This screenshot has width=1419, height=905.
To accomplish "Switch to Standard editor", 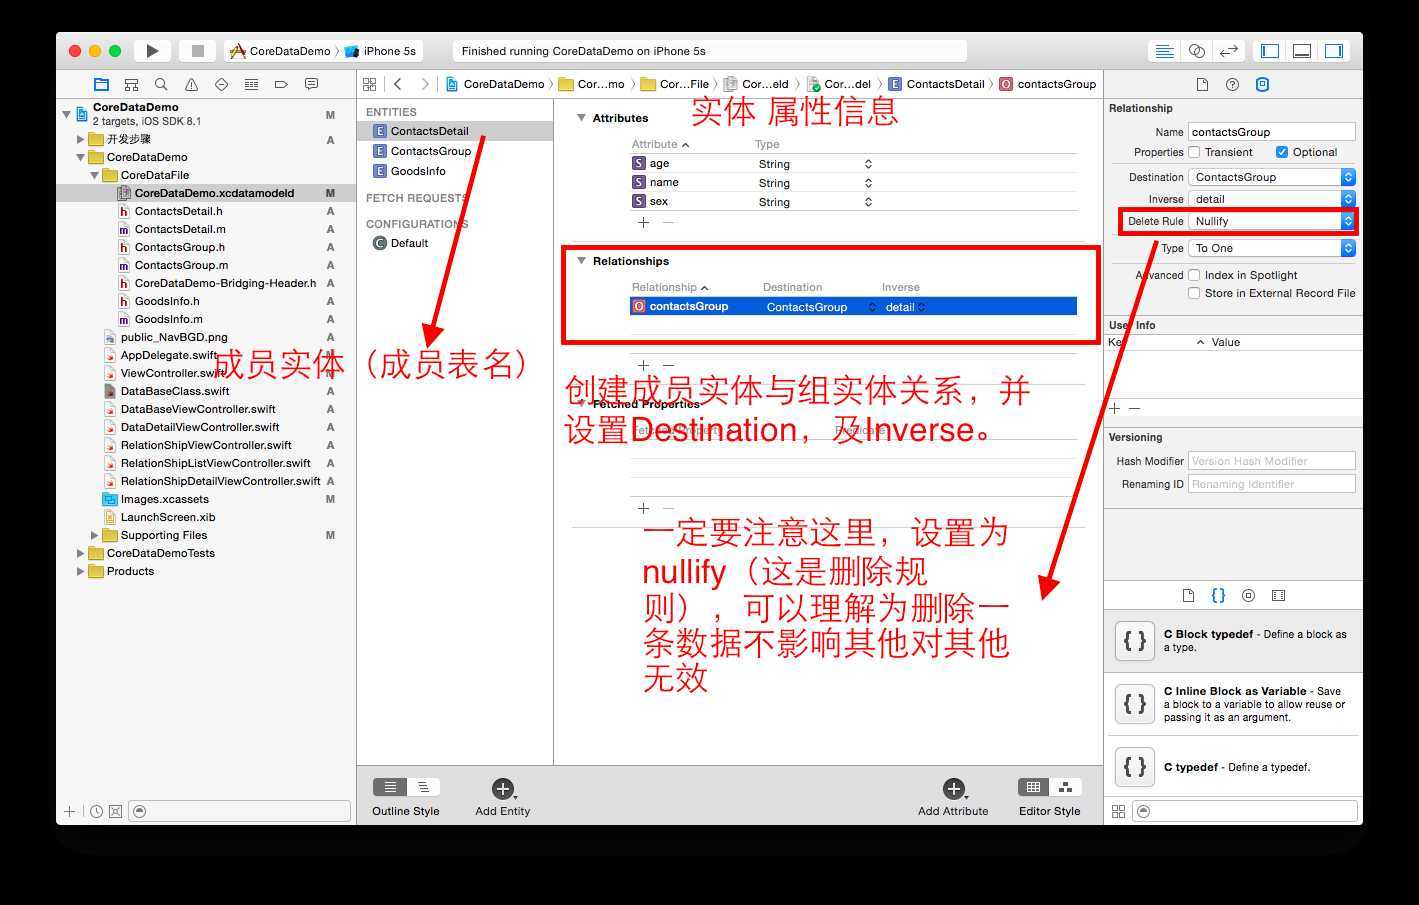I will tap(1165, 51).
